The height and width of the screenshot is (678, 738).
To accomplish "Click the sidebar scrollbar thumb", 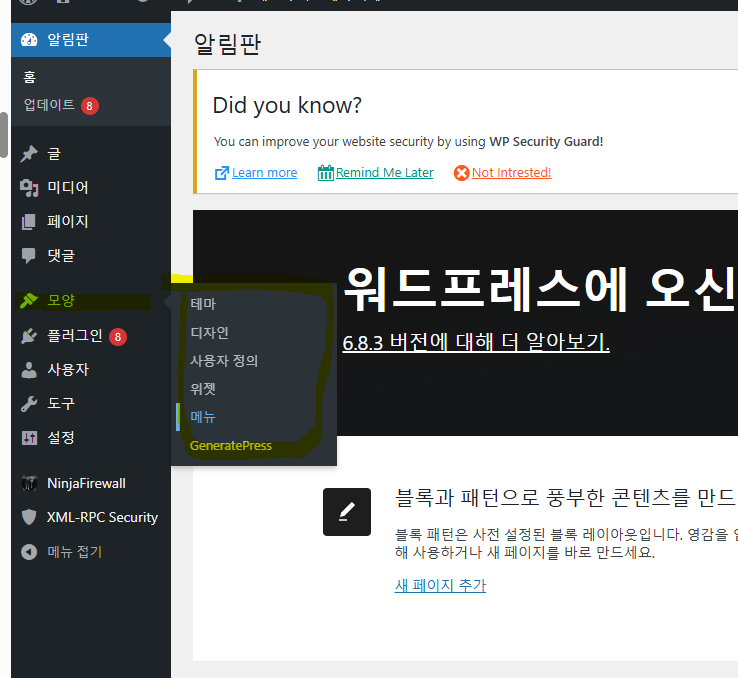I will [4, 135].
